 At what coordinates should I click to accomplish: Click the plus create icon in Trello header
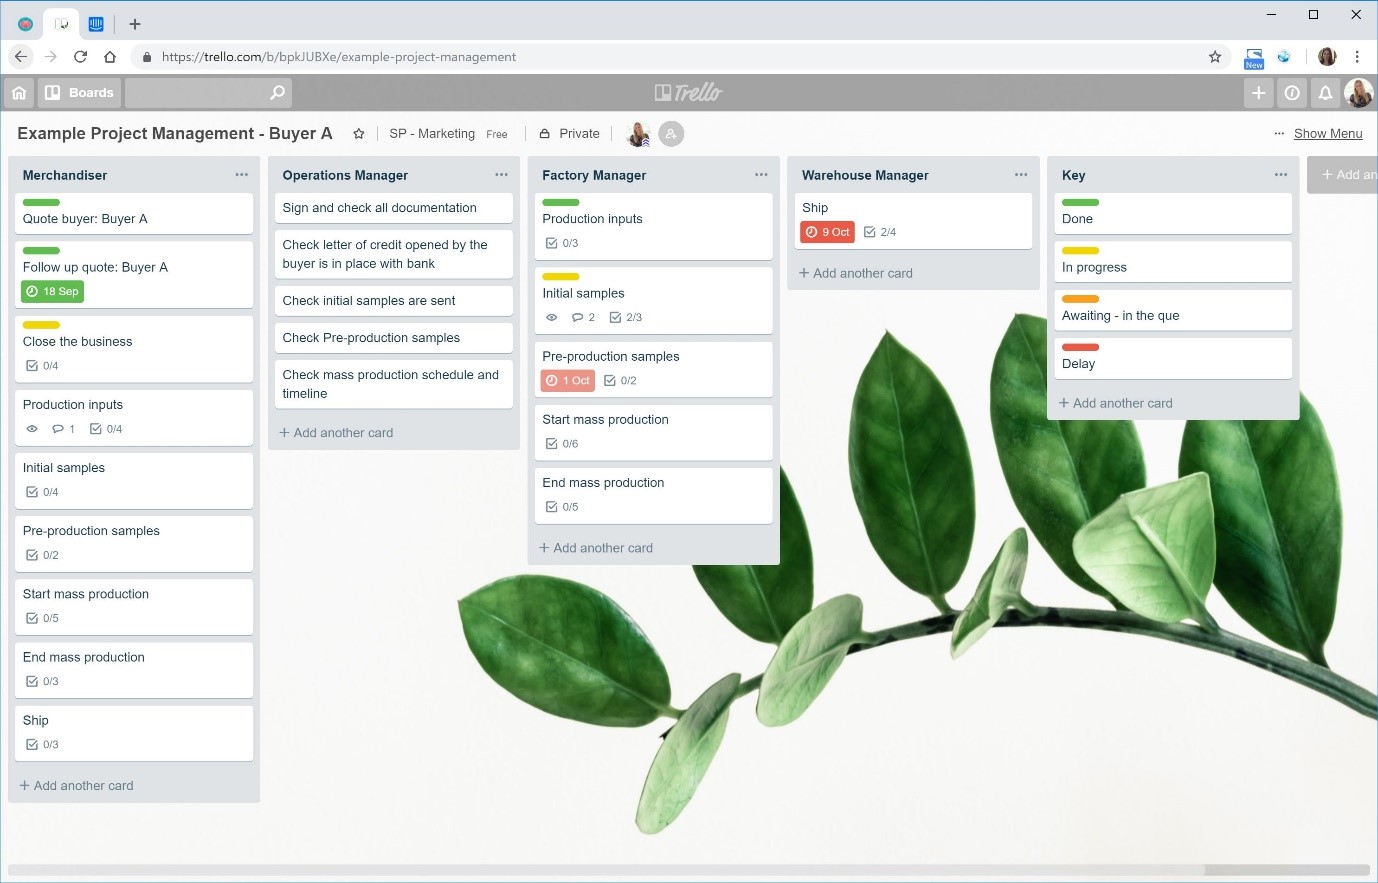[1259, 93]
